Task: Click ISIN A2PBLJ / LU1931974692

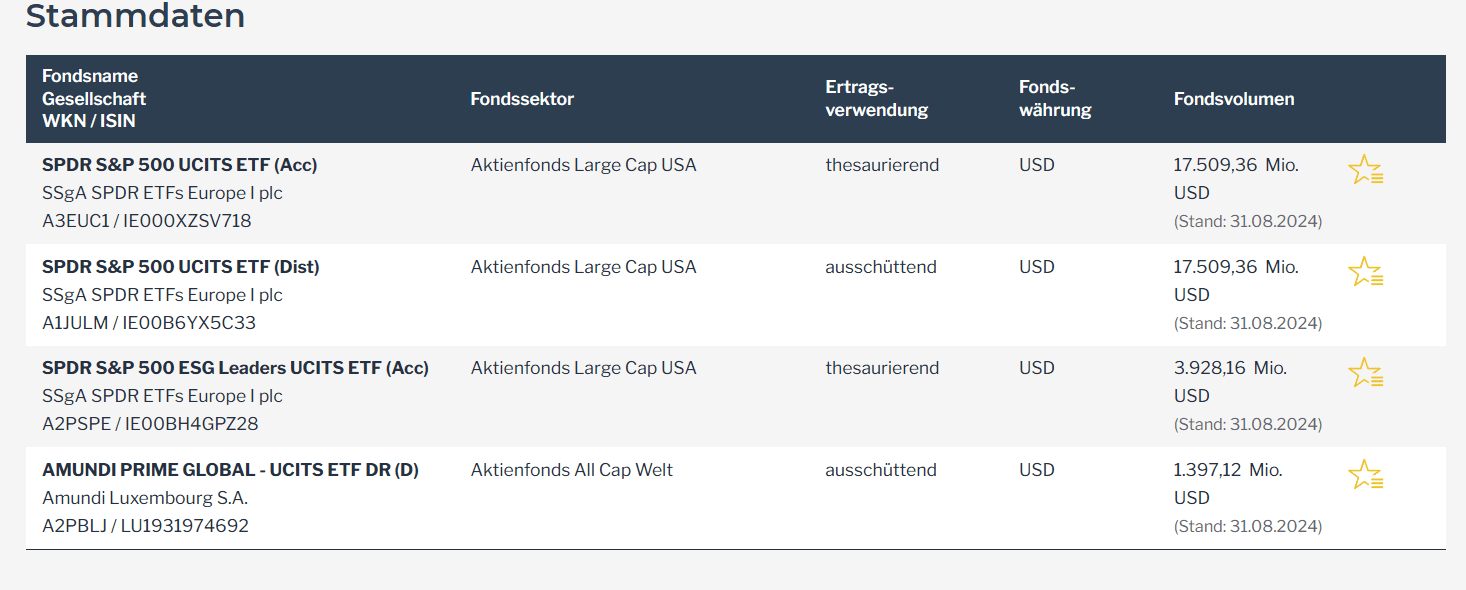Action: click(x=145, y=526)
